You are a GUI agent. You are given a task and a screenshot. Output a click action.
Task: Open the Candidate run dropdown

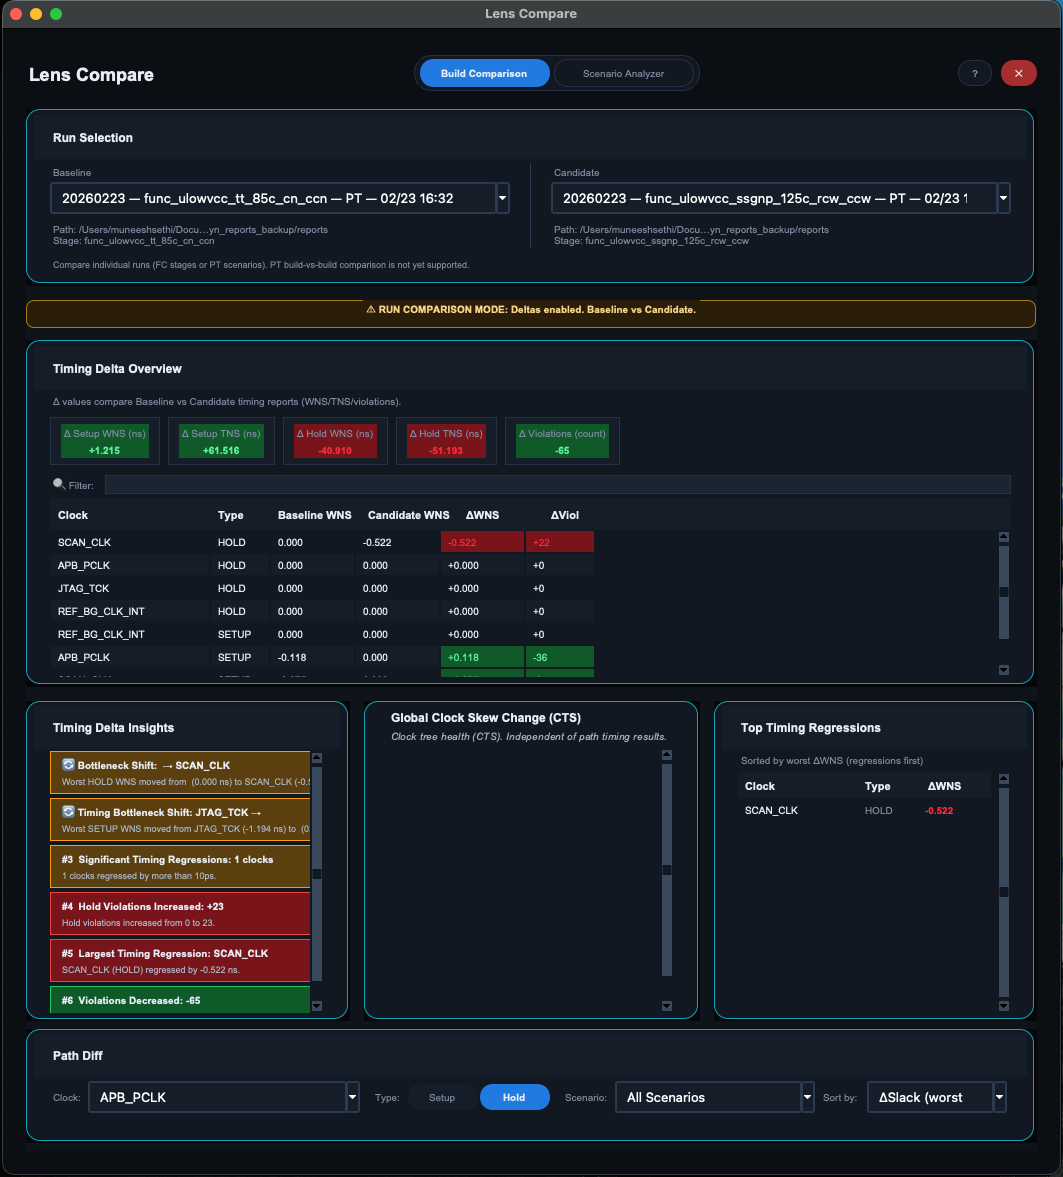(1003, 198)
